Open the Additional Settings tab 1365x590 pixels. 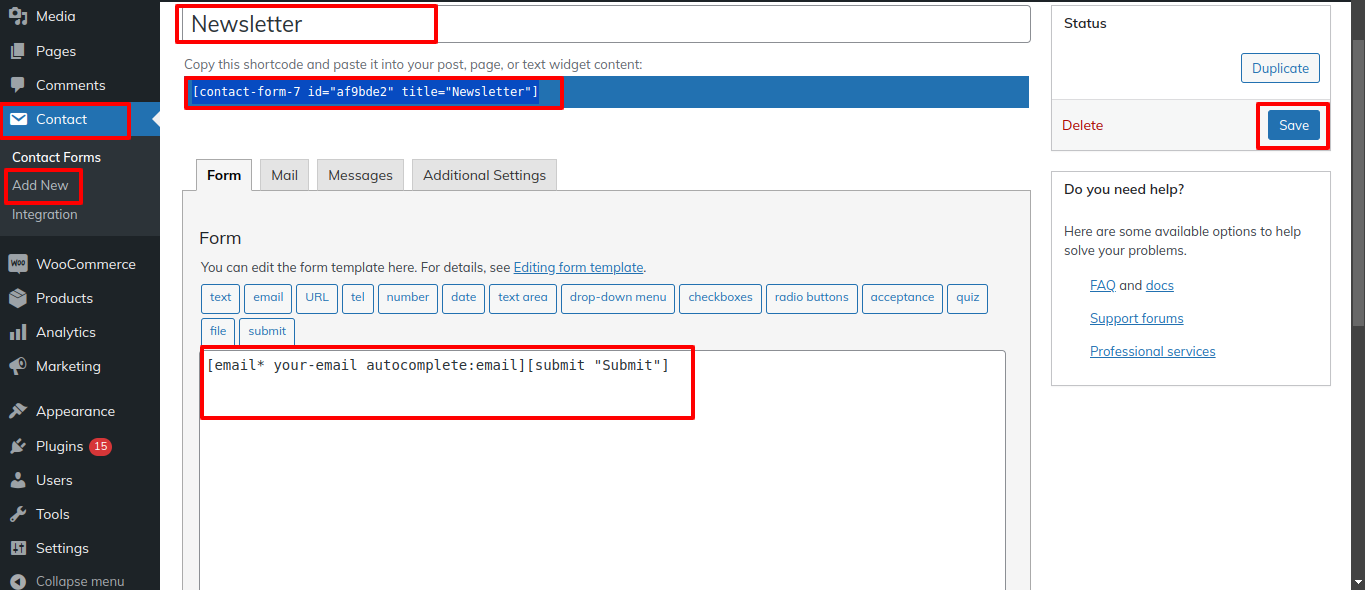point(485,175)
